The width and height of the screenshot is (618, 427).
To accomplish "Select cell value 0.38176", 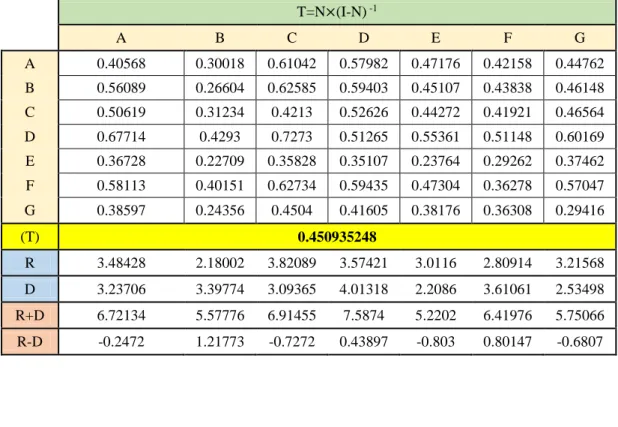I will point(436,211).
